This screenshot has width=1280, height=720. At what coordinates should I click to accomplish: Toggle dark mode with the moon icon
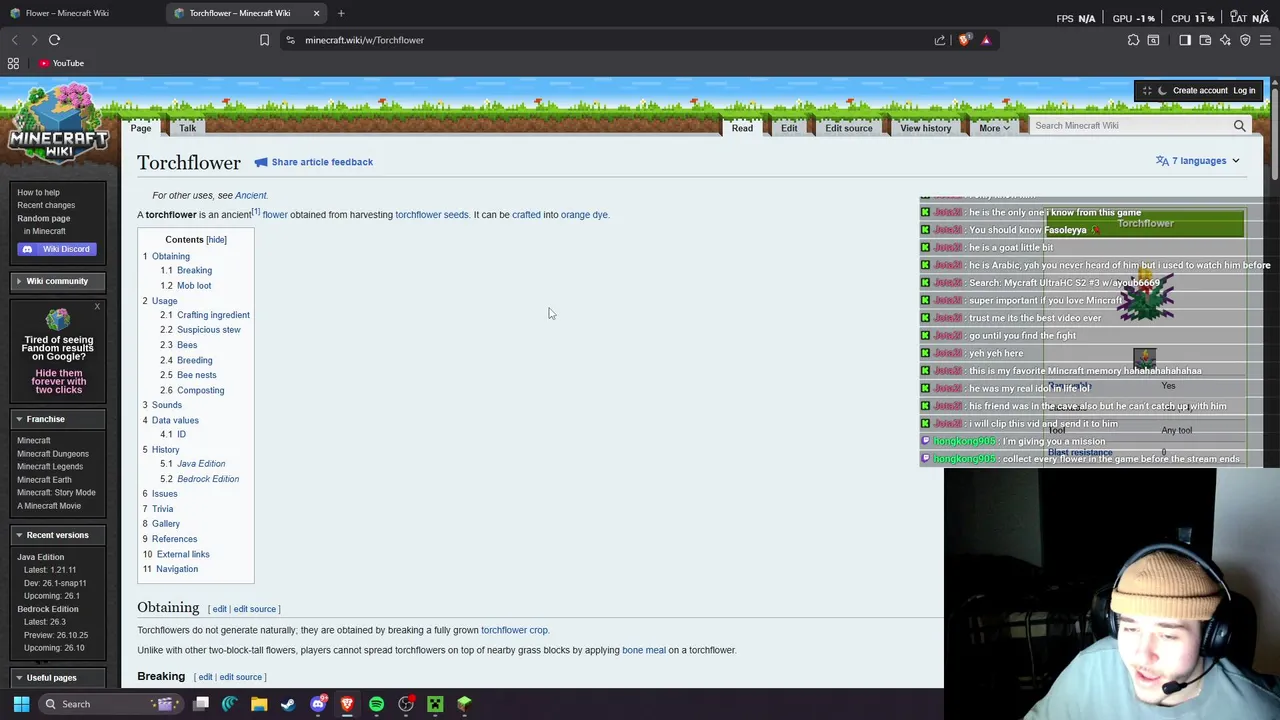click(1162, 91)
